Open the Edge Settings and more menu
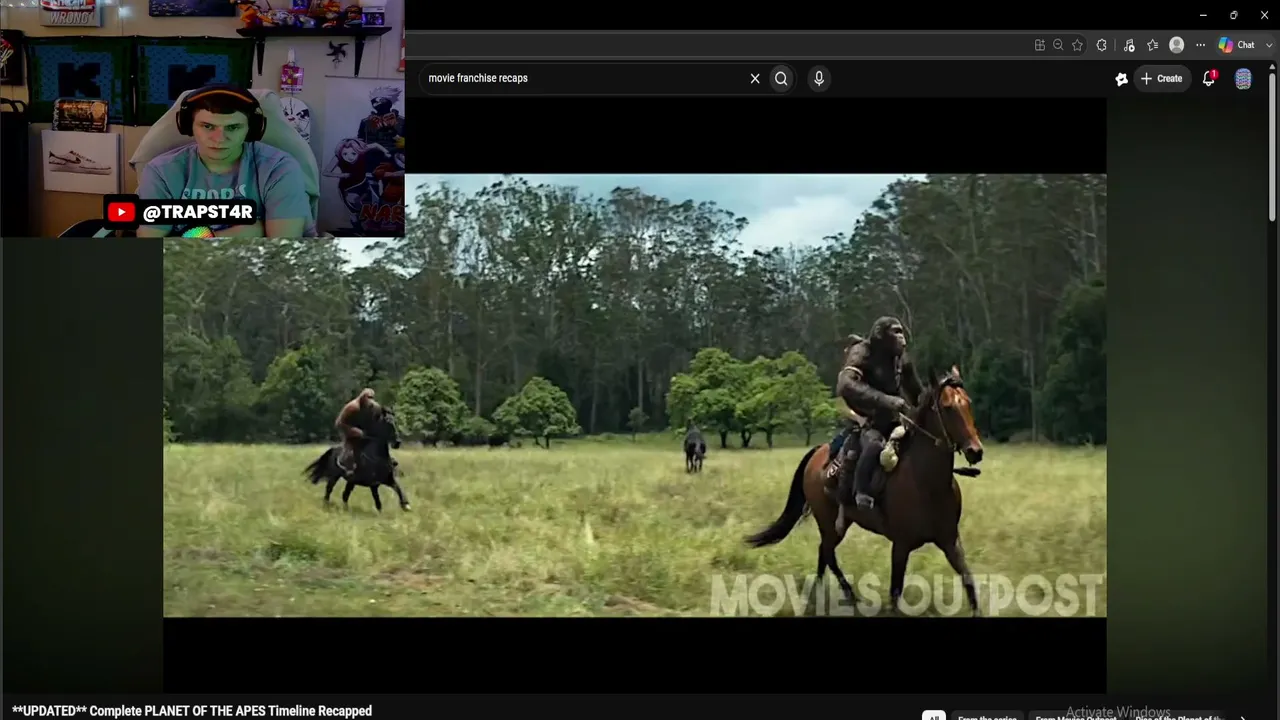Image resolution: width=1280 pixels, height=720 pixels. [x=1200, y=45]
